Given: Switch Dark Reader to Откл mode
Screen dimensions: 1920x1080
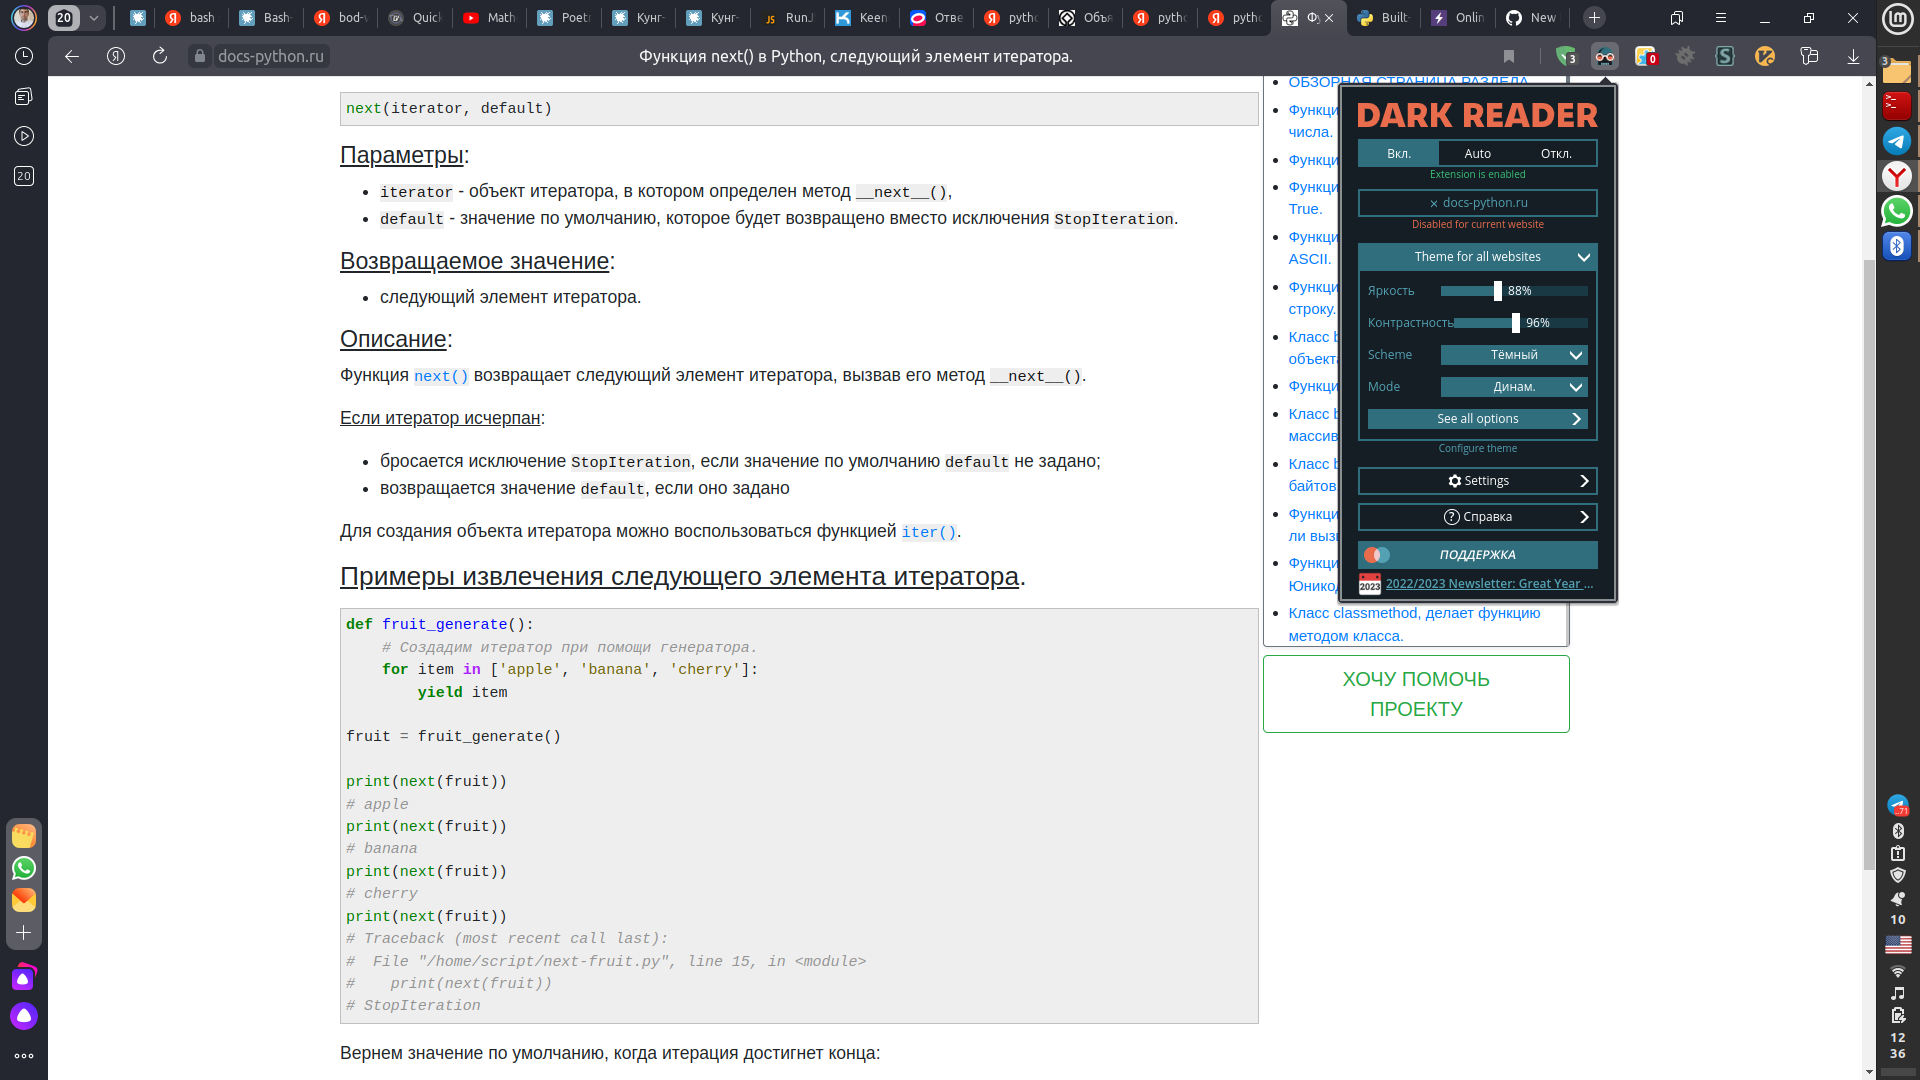Looking at the screenshot, I should coord(1558,153).
